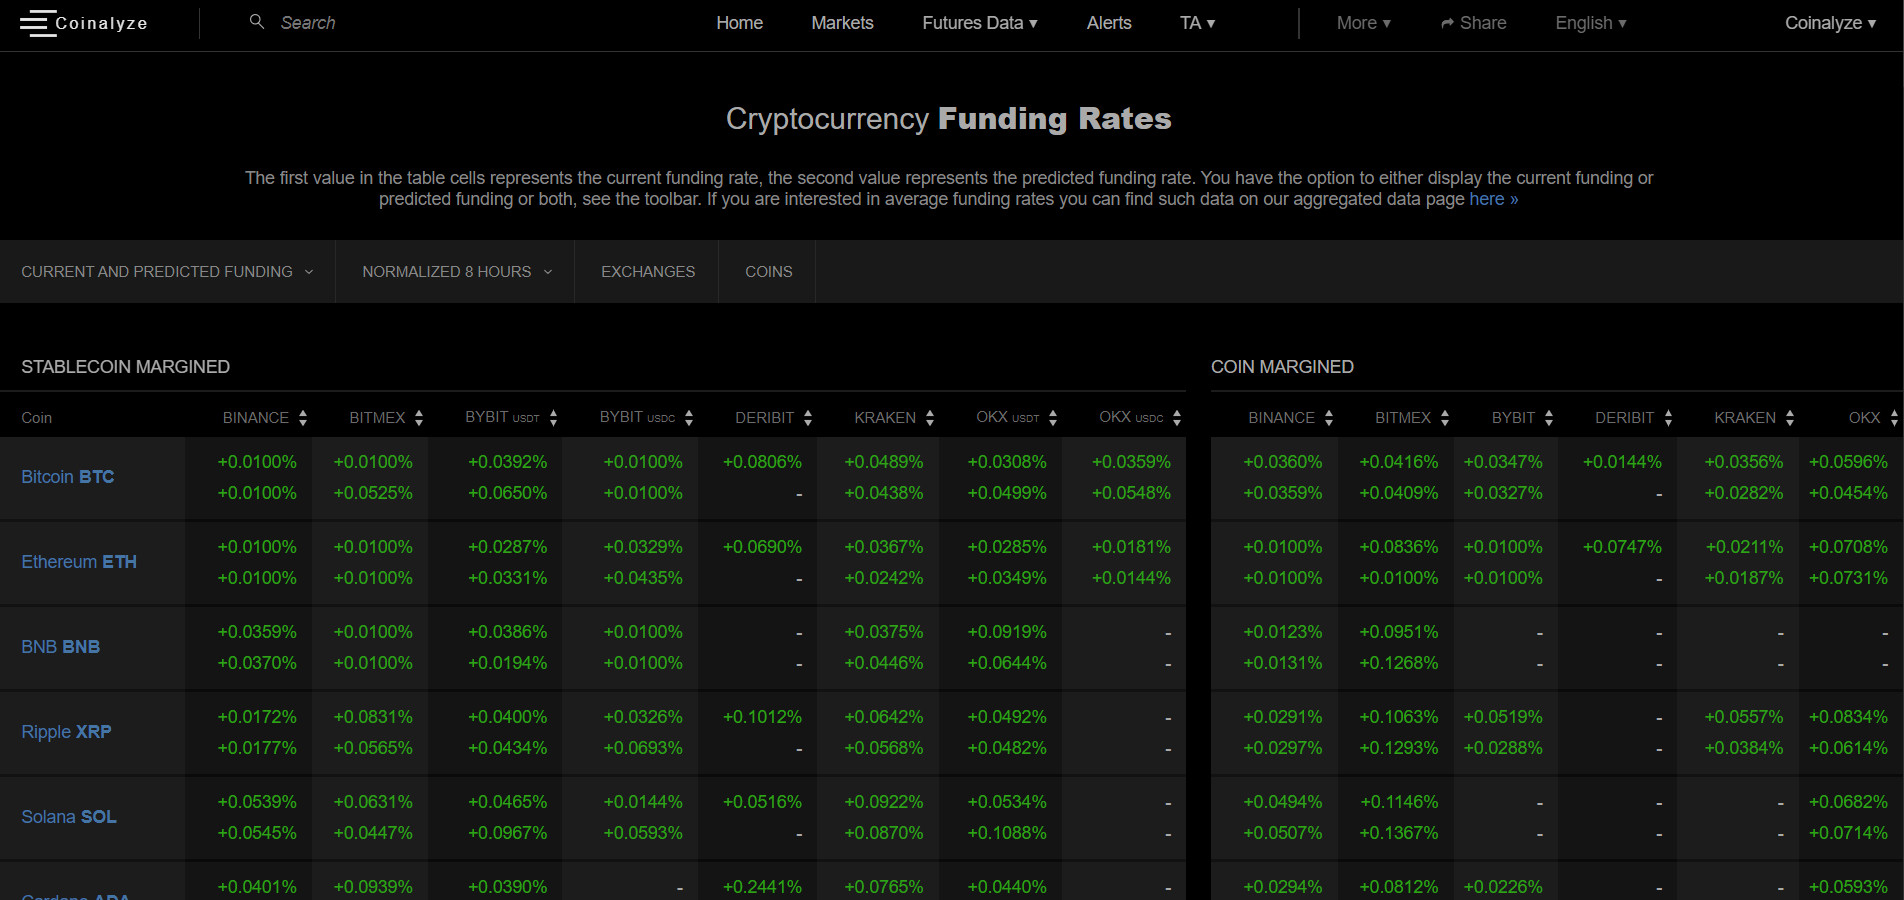The height and width of the screenshot is (900, 1904).
Task: Click Ripple Deribit rate +0.1012%
Action: 762,717
